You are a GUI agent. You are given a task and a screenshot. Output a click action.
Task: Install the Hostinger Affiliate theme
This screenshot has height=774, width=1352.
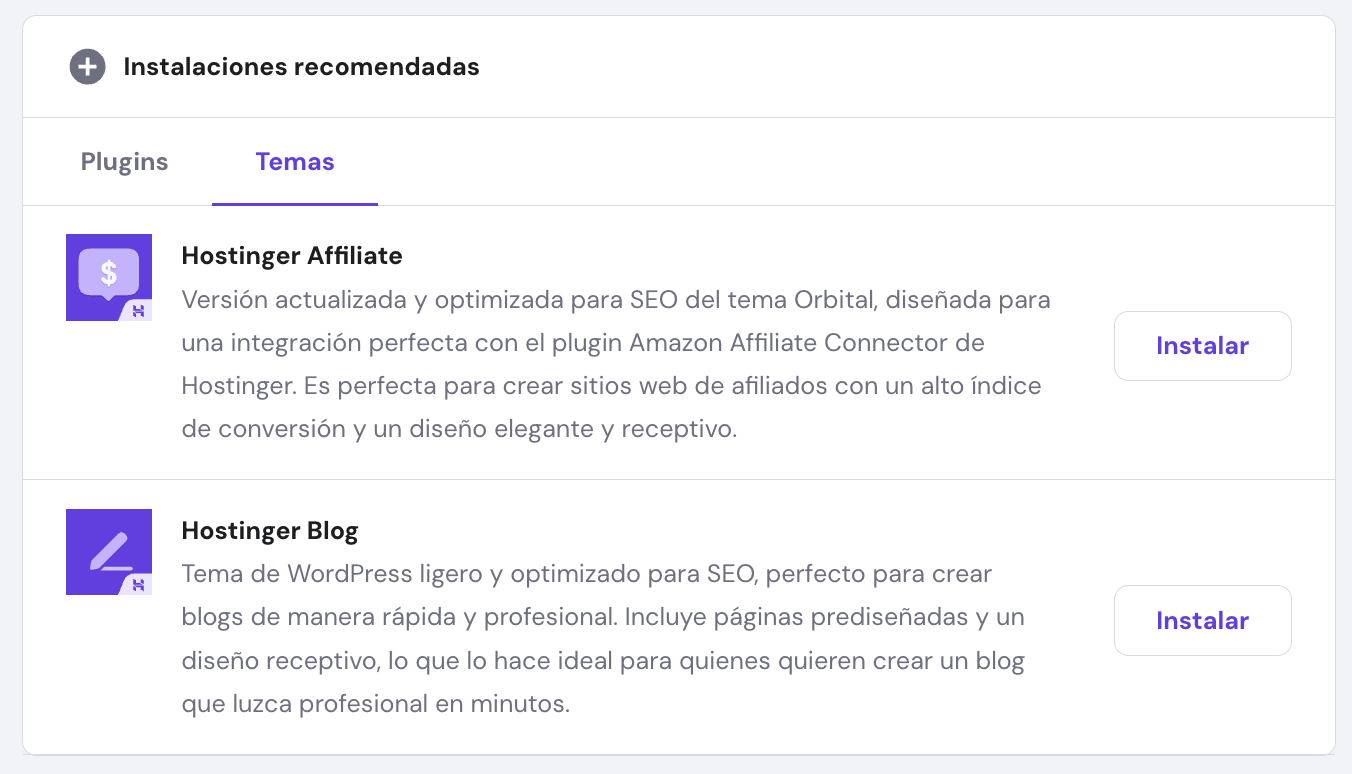tap(1202, 345)
